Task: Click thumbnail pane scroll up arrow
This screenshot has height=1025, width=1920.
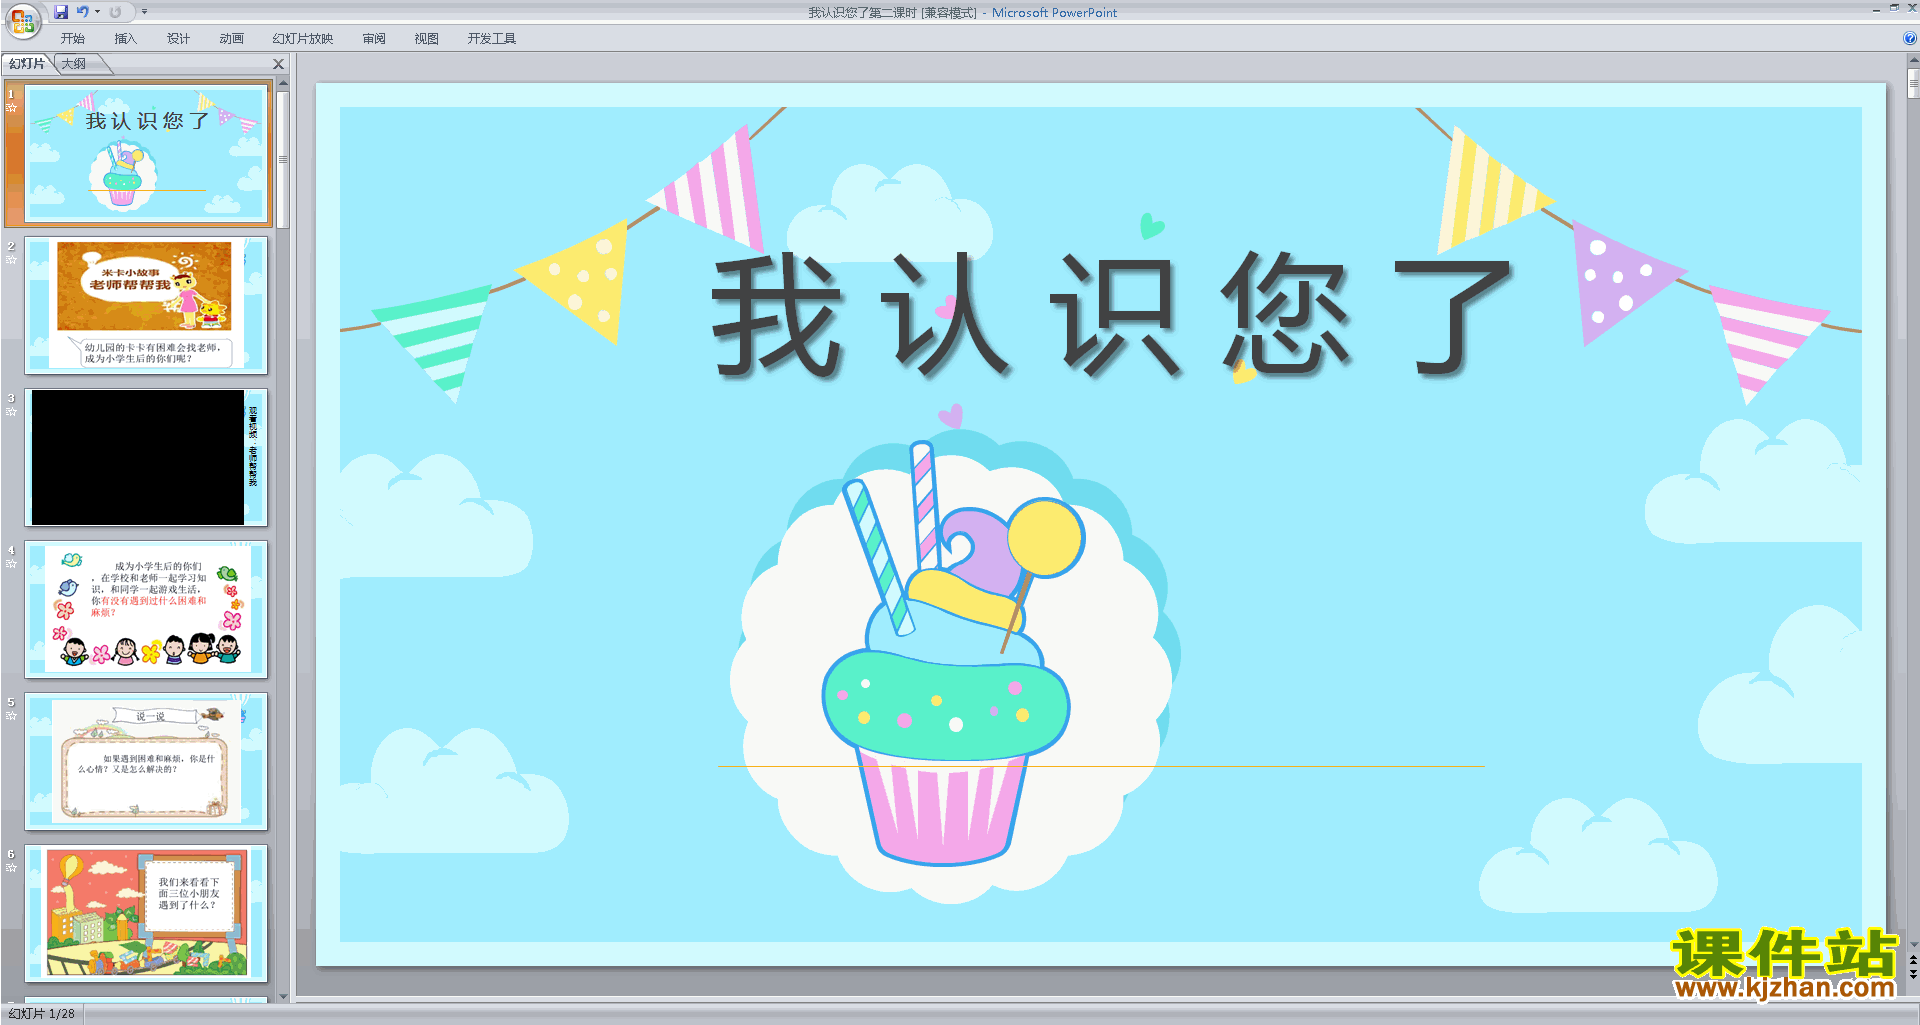Action: pyautogui.click(x=283, y=85)
